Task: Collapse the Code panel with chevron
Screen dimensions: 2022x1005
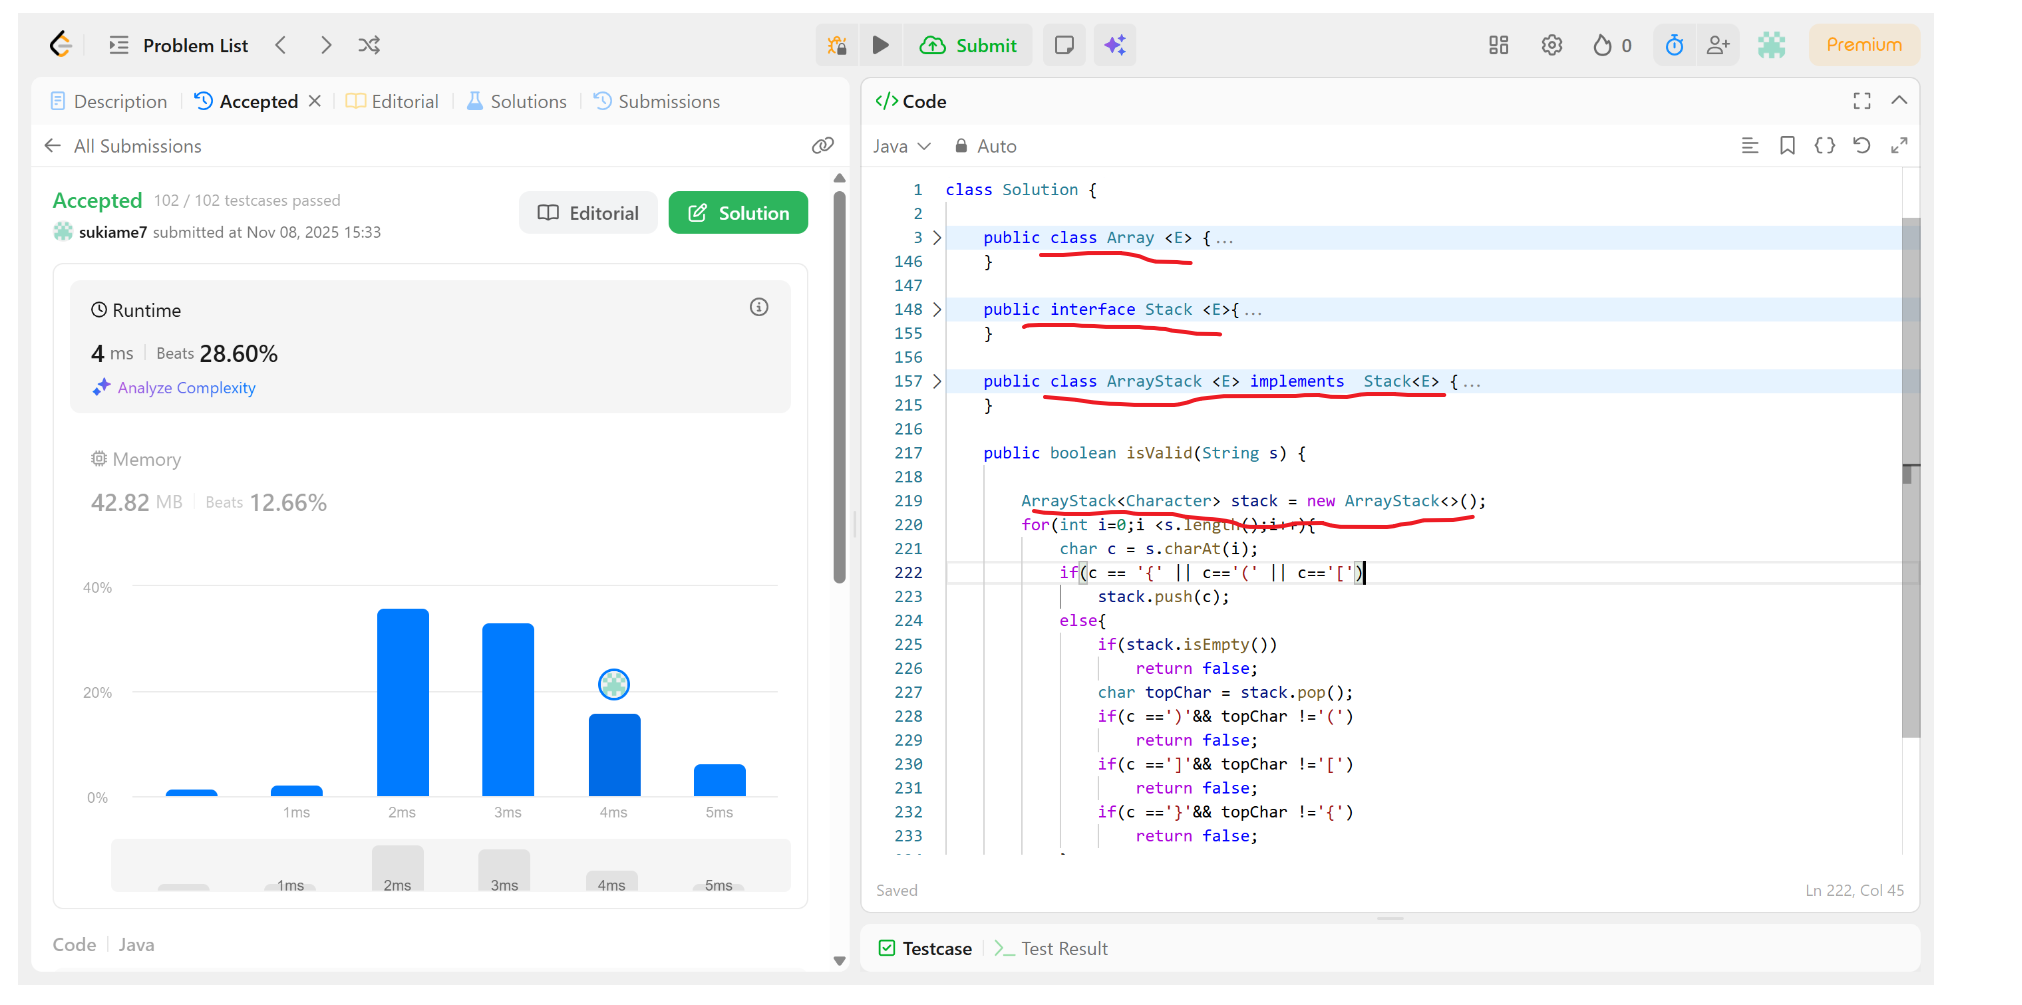Action: (x=1899, y=101)
